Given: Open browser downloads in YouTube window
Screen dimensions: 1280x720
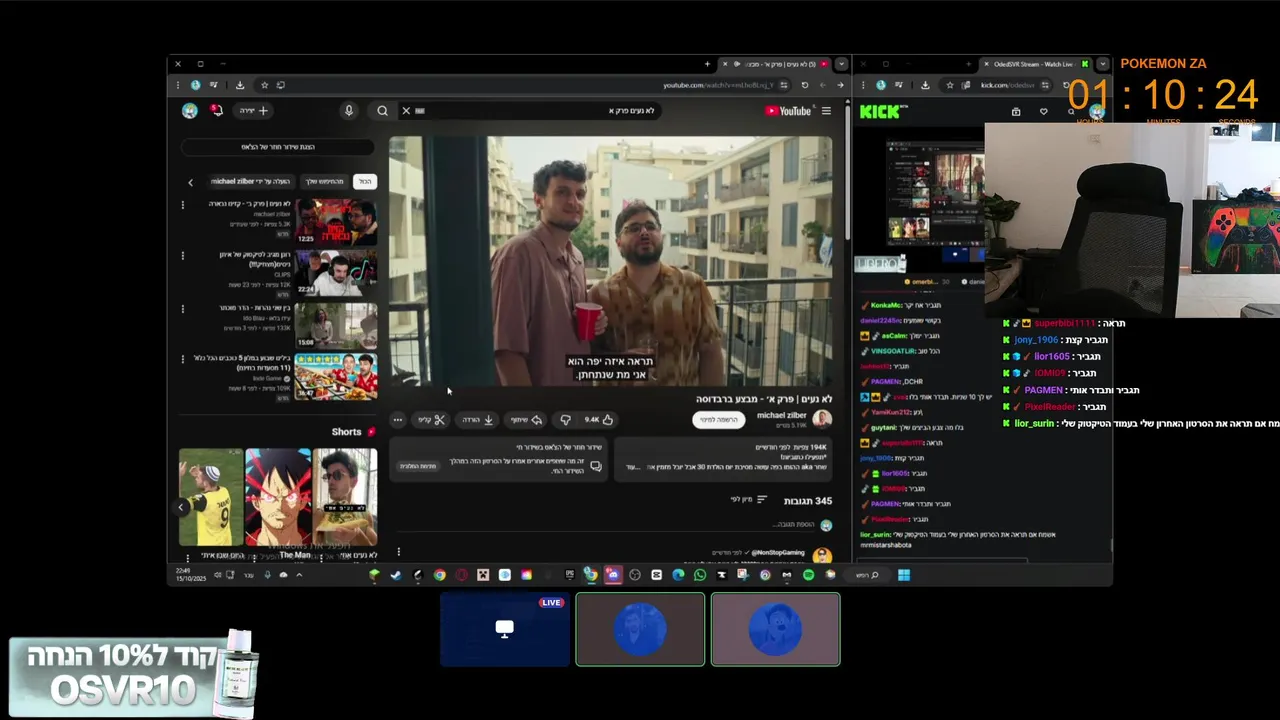Looking at the screenshot, I should click(x=240, y=85).
